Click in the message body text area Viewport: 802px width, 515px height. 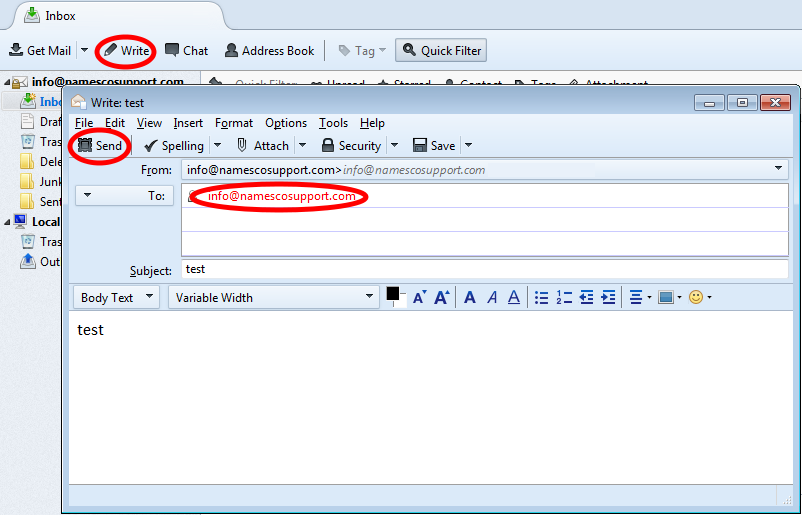click(x=431, y=397)
